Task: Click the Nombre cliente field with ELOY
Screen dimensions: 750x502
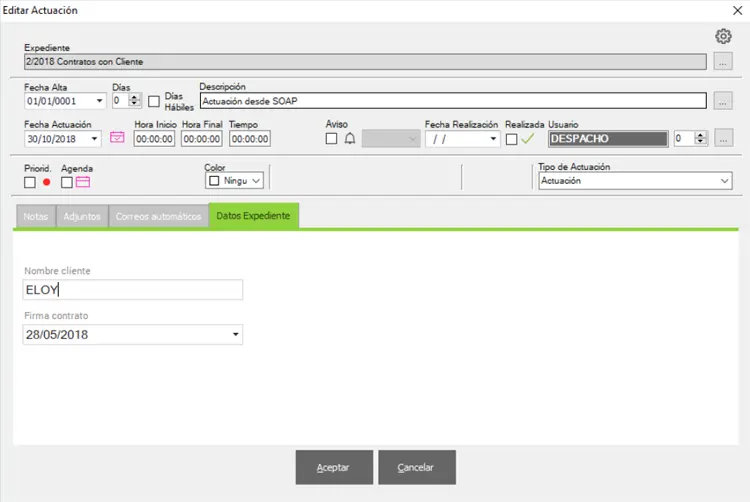Action: pyautogui.click(x=132, y=290)
